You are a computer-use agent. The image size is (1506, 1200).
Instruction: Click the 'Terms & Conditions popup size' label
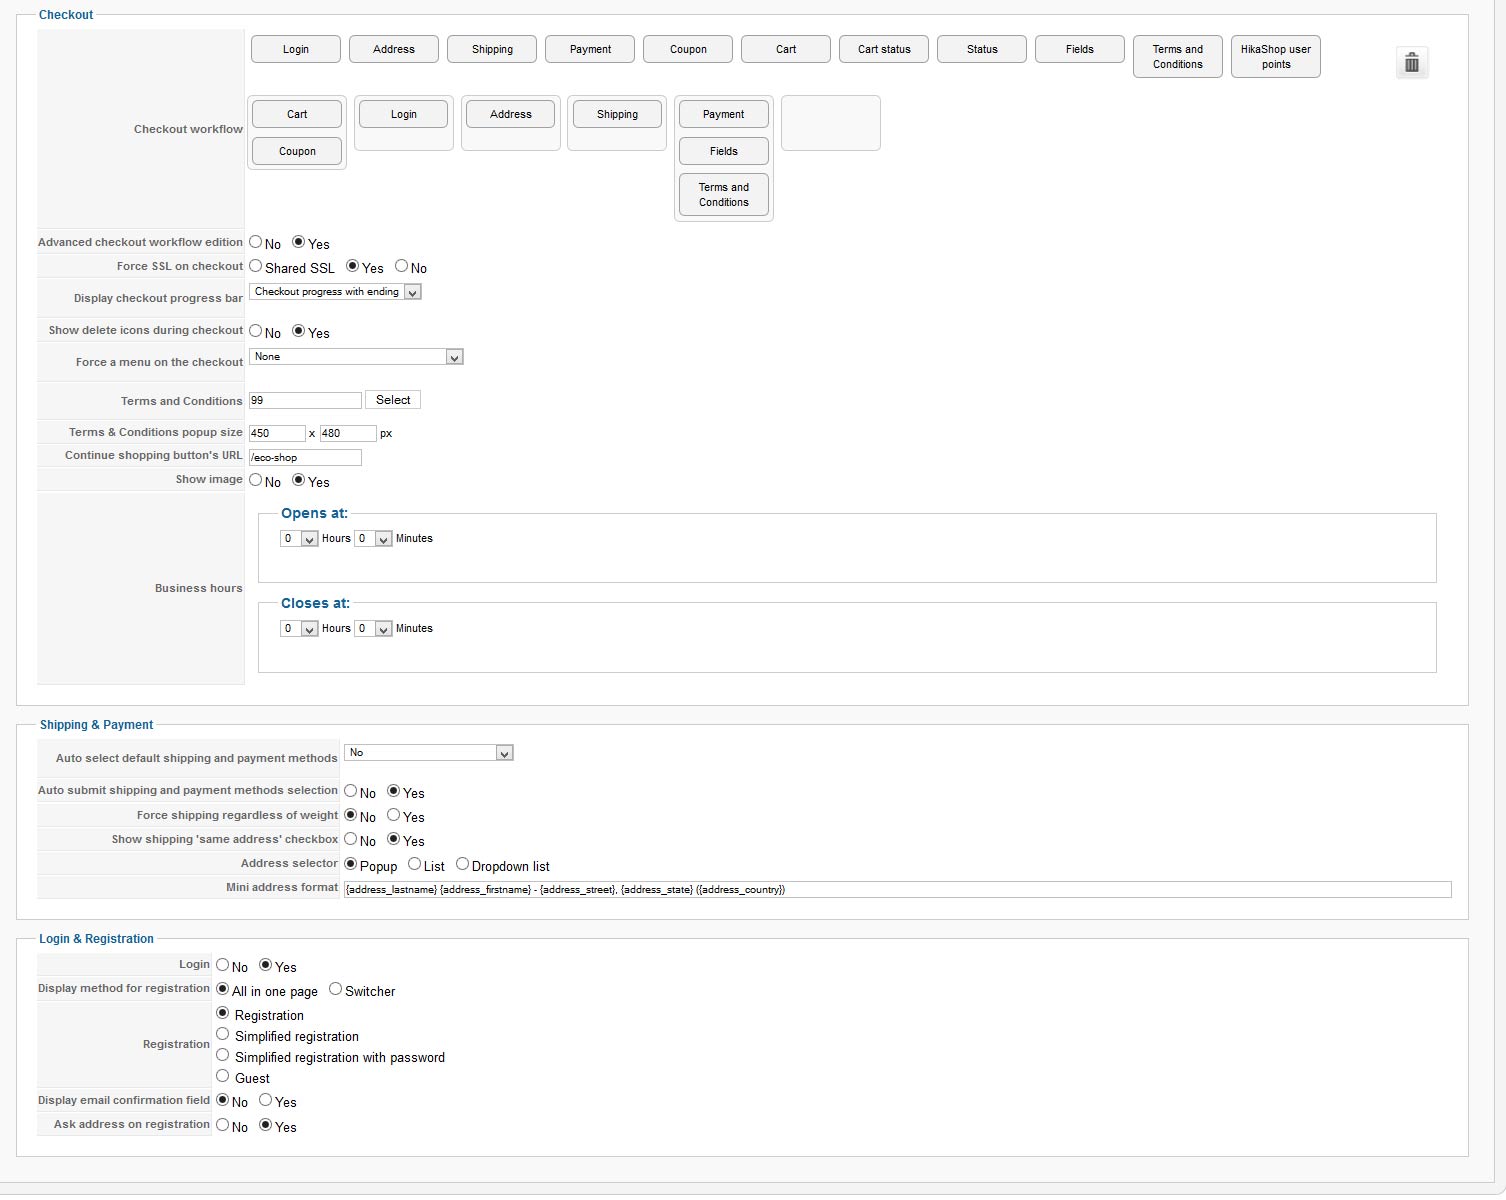[155, 432]
